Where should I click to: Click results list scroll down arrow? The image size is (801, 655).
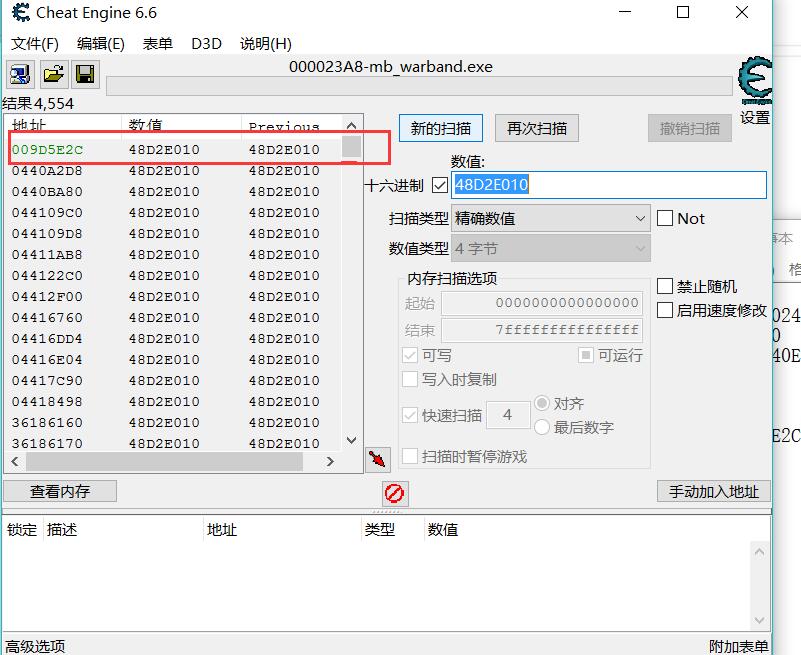[x=351, y=440]
